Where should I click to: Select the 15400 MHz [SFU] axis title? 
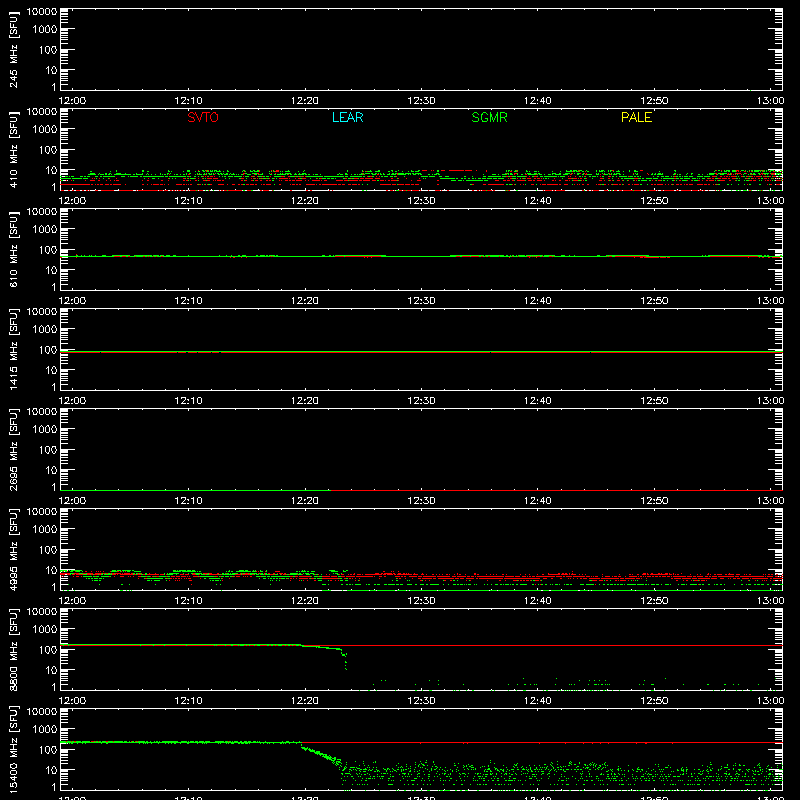[x=14, y=750]
